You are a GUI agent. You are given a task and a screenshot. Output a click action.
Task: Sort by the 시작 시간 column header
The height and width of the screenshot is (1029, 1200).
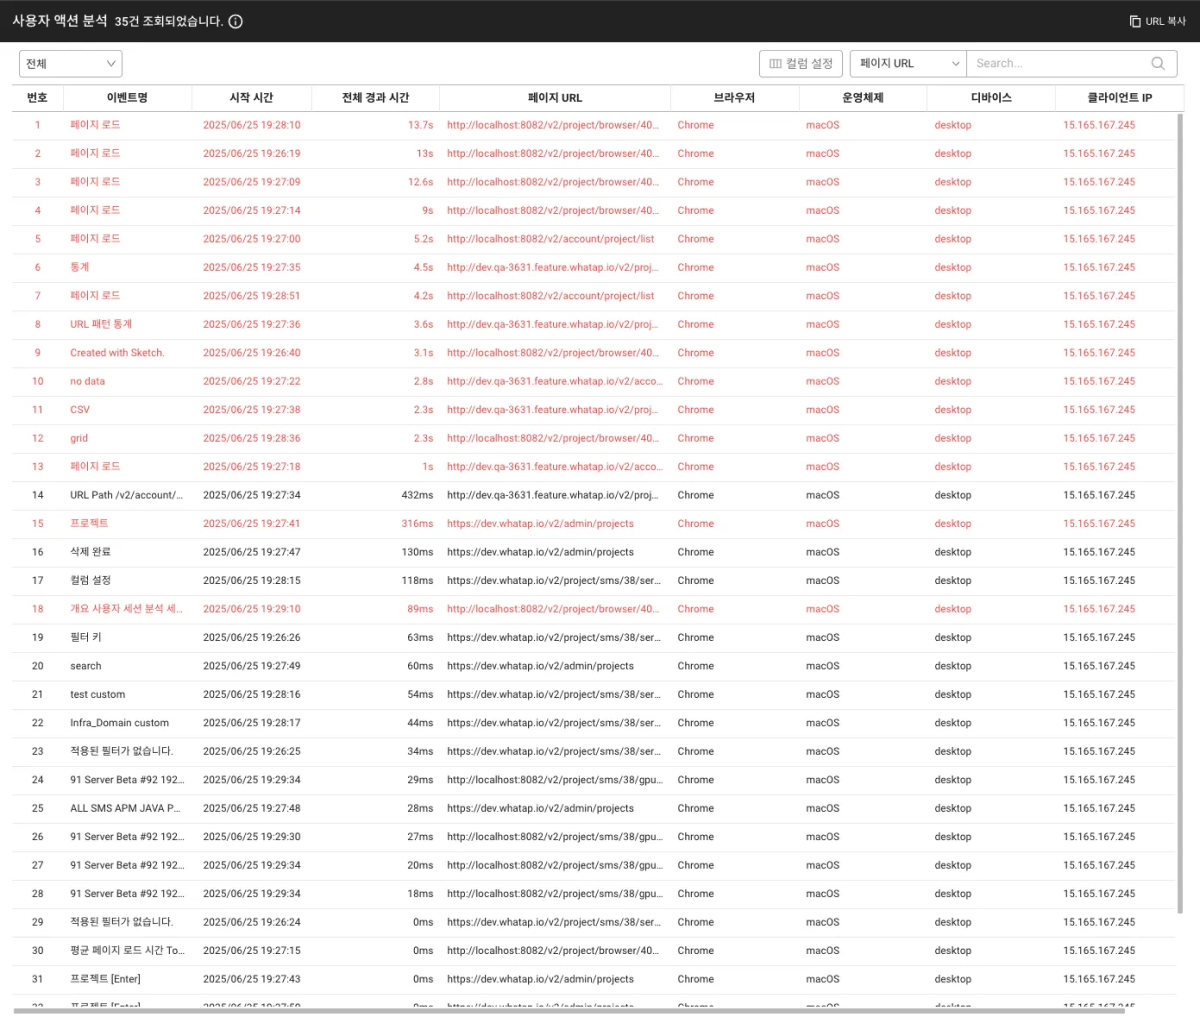(x=251, y=97)
